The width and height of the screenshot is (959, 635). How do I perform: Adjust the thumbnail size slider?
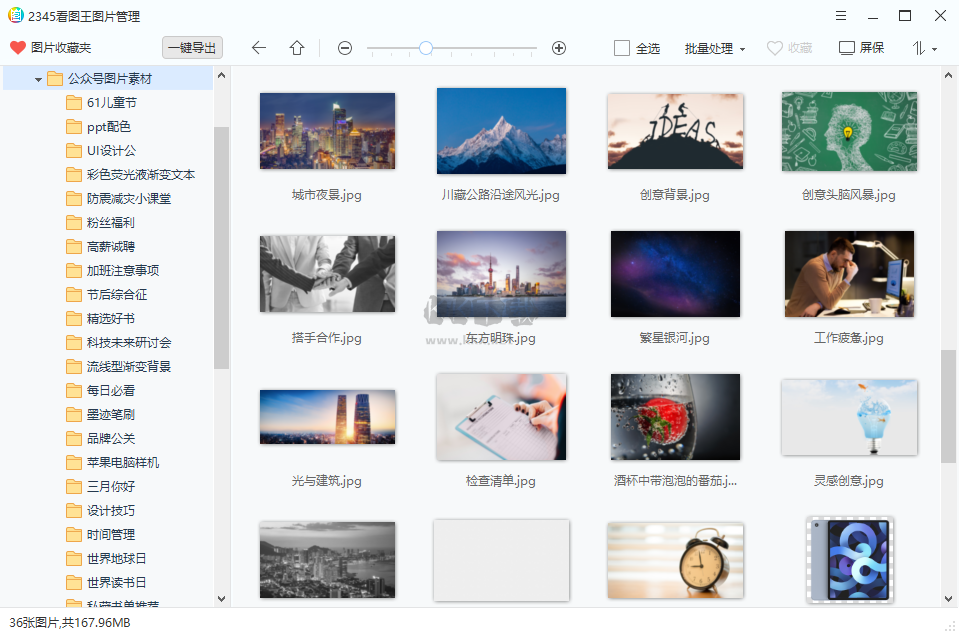[426, 47]
